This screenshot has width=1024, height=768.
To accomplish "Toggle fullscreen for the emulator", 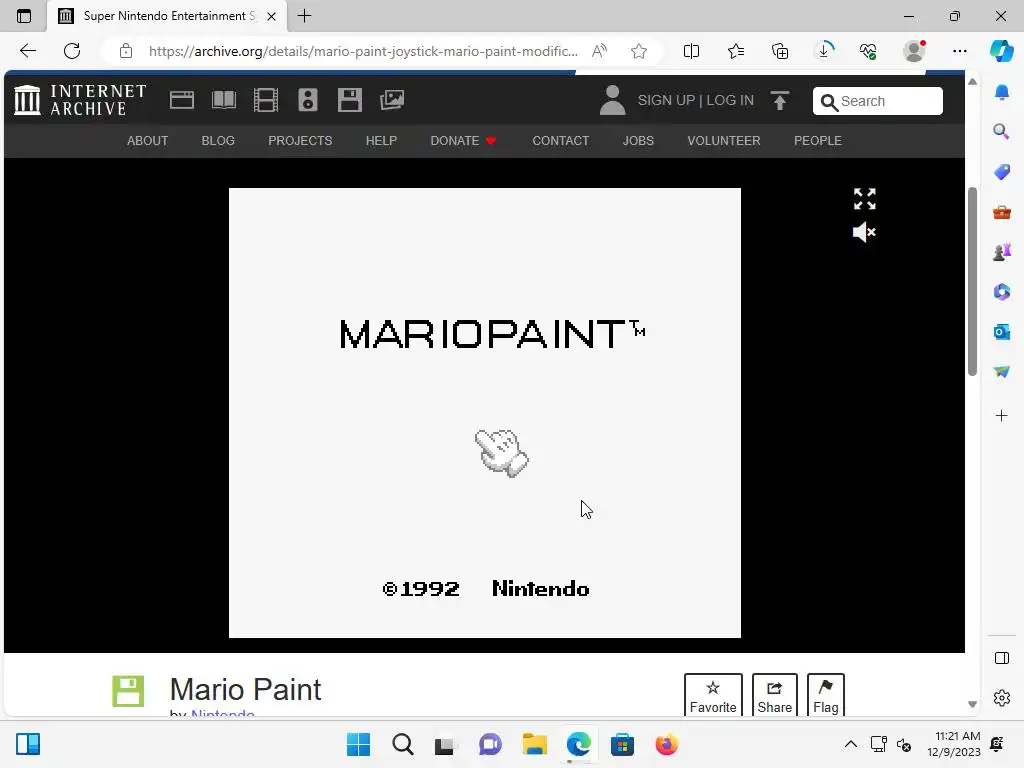I will pyautogui.click(x=865, y=199).
